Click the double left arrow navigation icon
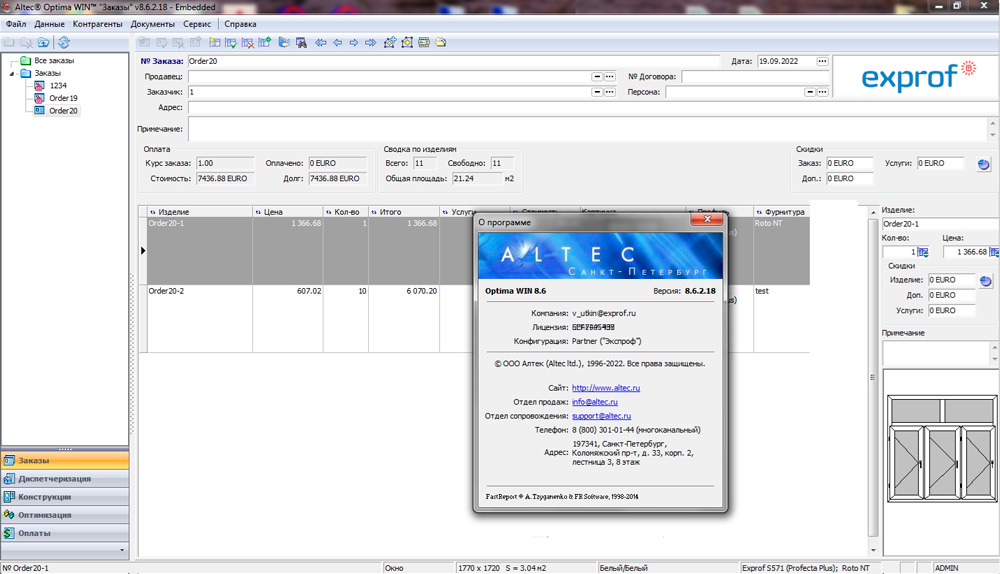 pyautogui.click(x=321, y=43)
